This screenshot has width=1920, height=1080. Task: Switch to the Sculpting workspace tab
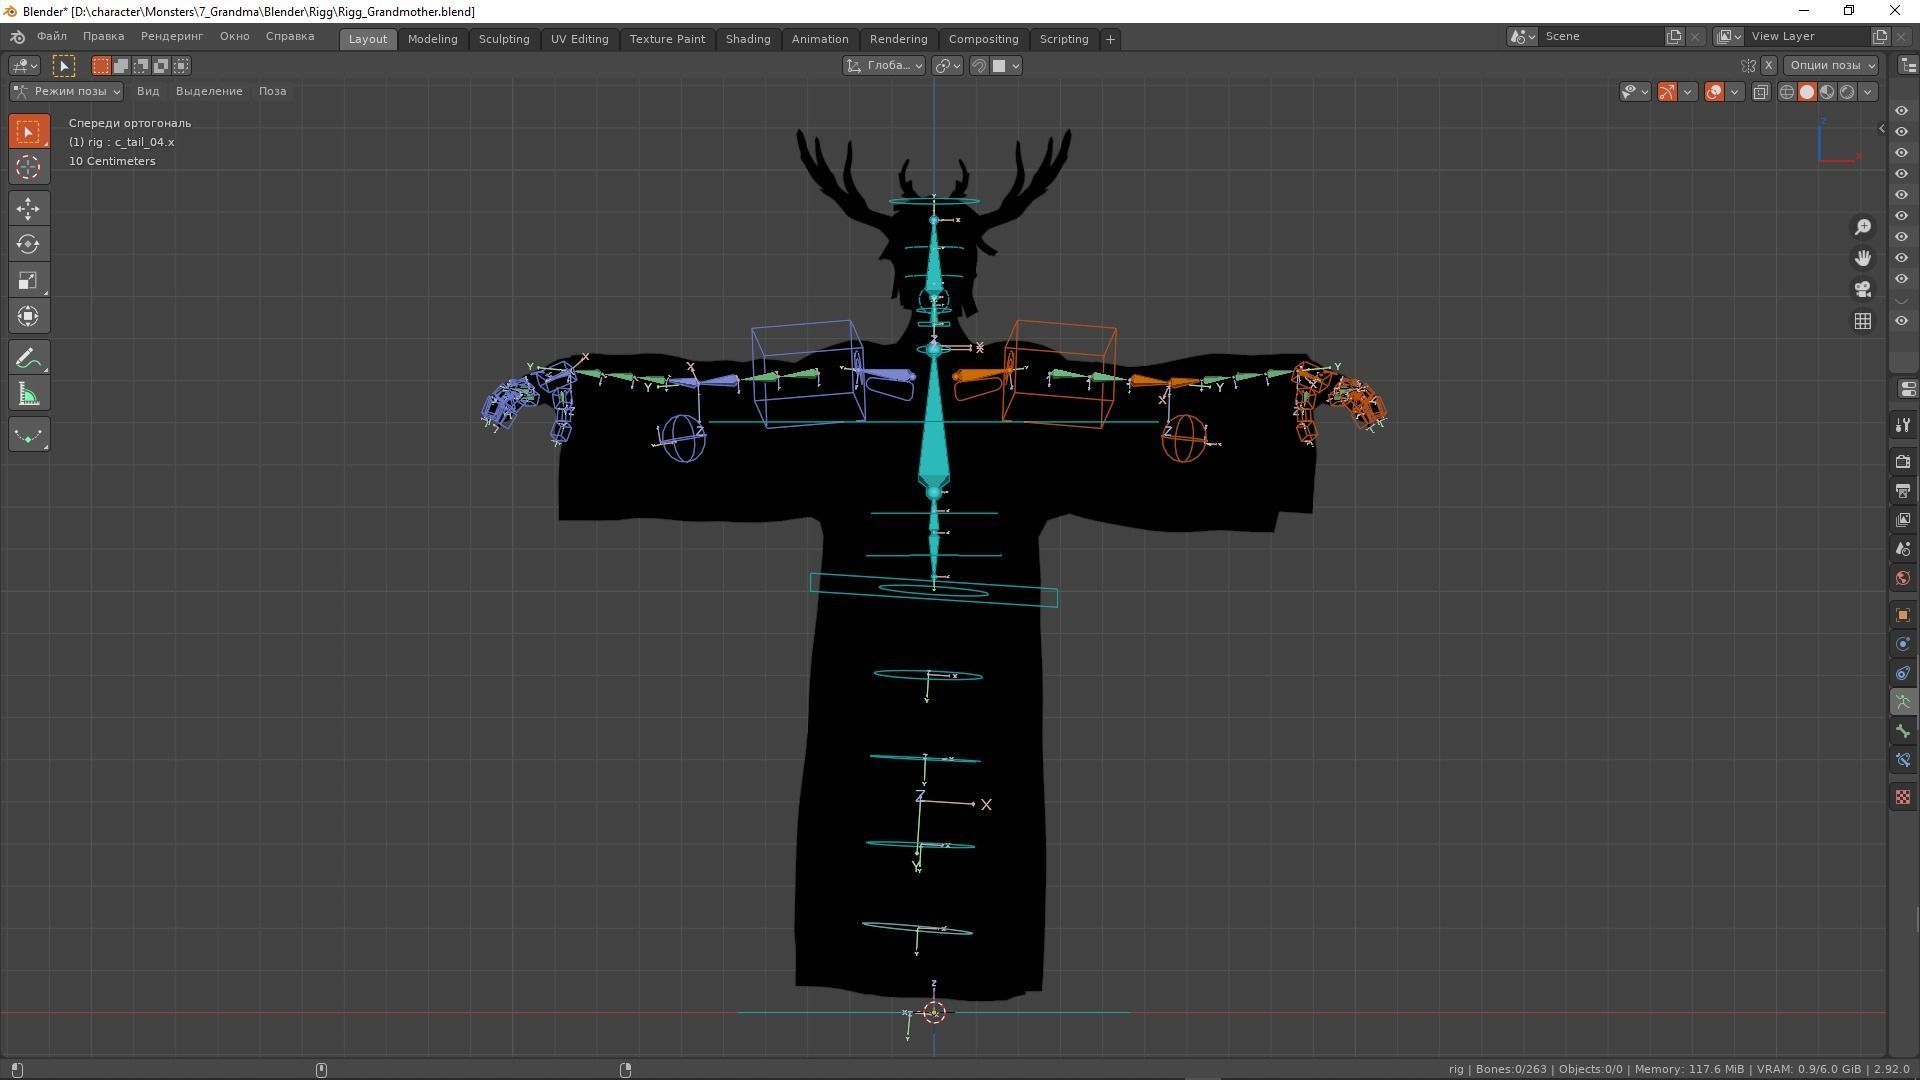coord(503,39)
